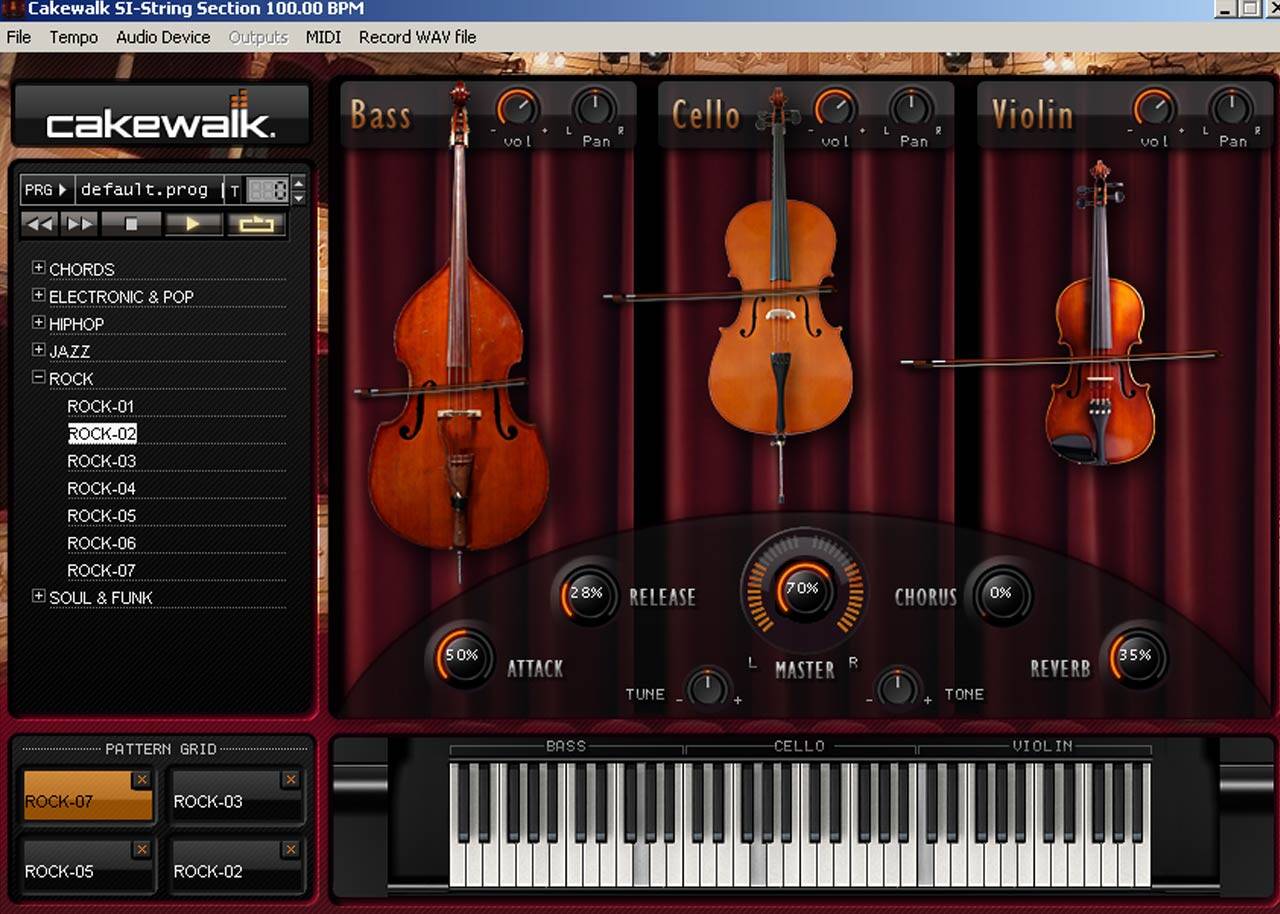The height and width of the screenshot is (914, 1280).
Task: Trigger the ROCK-07 pattern pad
Action: click(88, 796)
